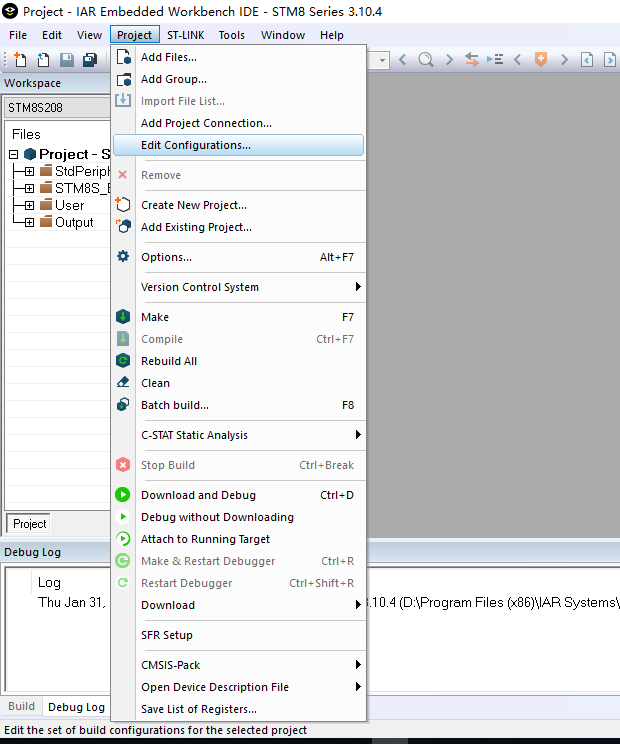Open the Help menu
The width and height of the screenshot is (620, 744).
click(332, 35)
